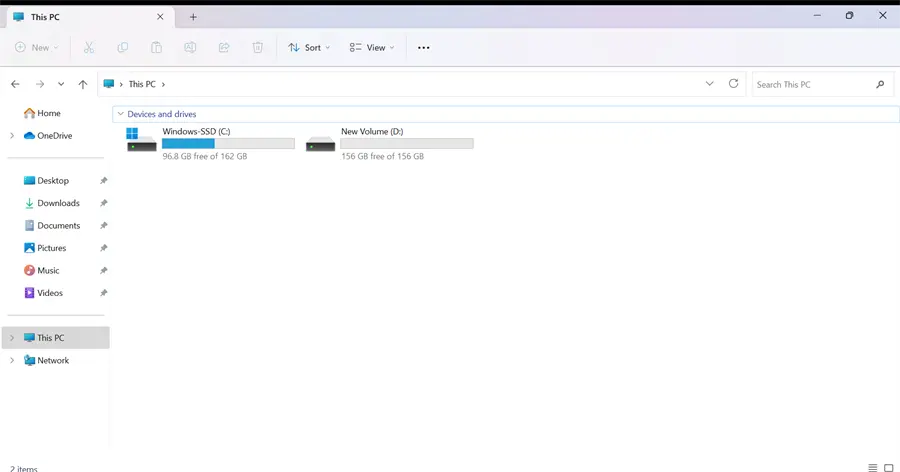Image resolution: width=900 pixels, height=472 pixels.
Task: Unpin Pictures using its pin icon
Action: (x=103, y=248)
